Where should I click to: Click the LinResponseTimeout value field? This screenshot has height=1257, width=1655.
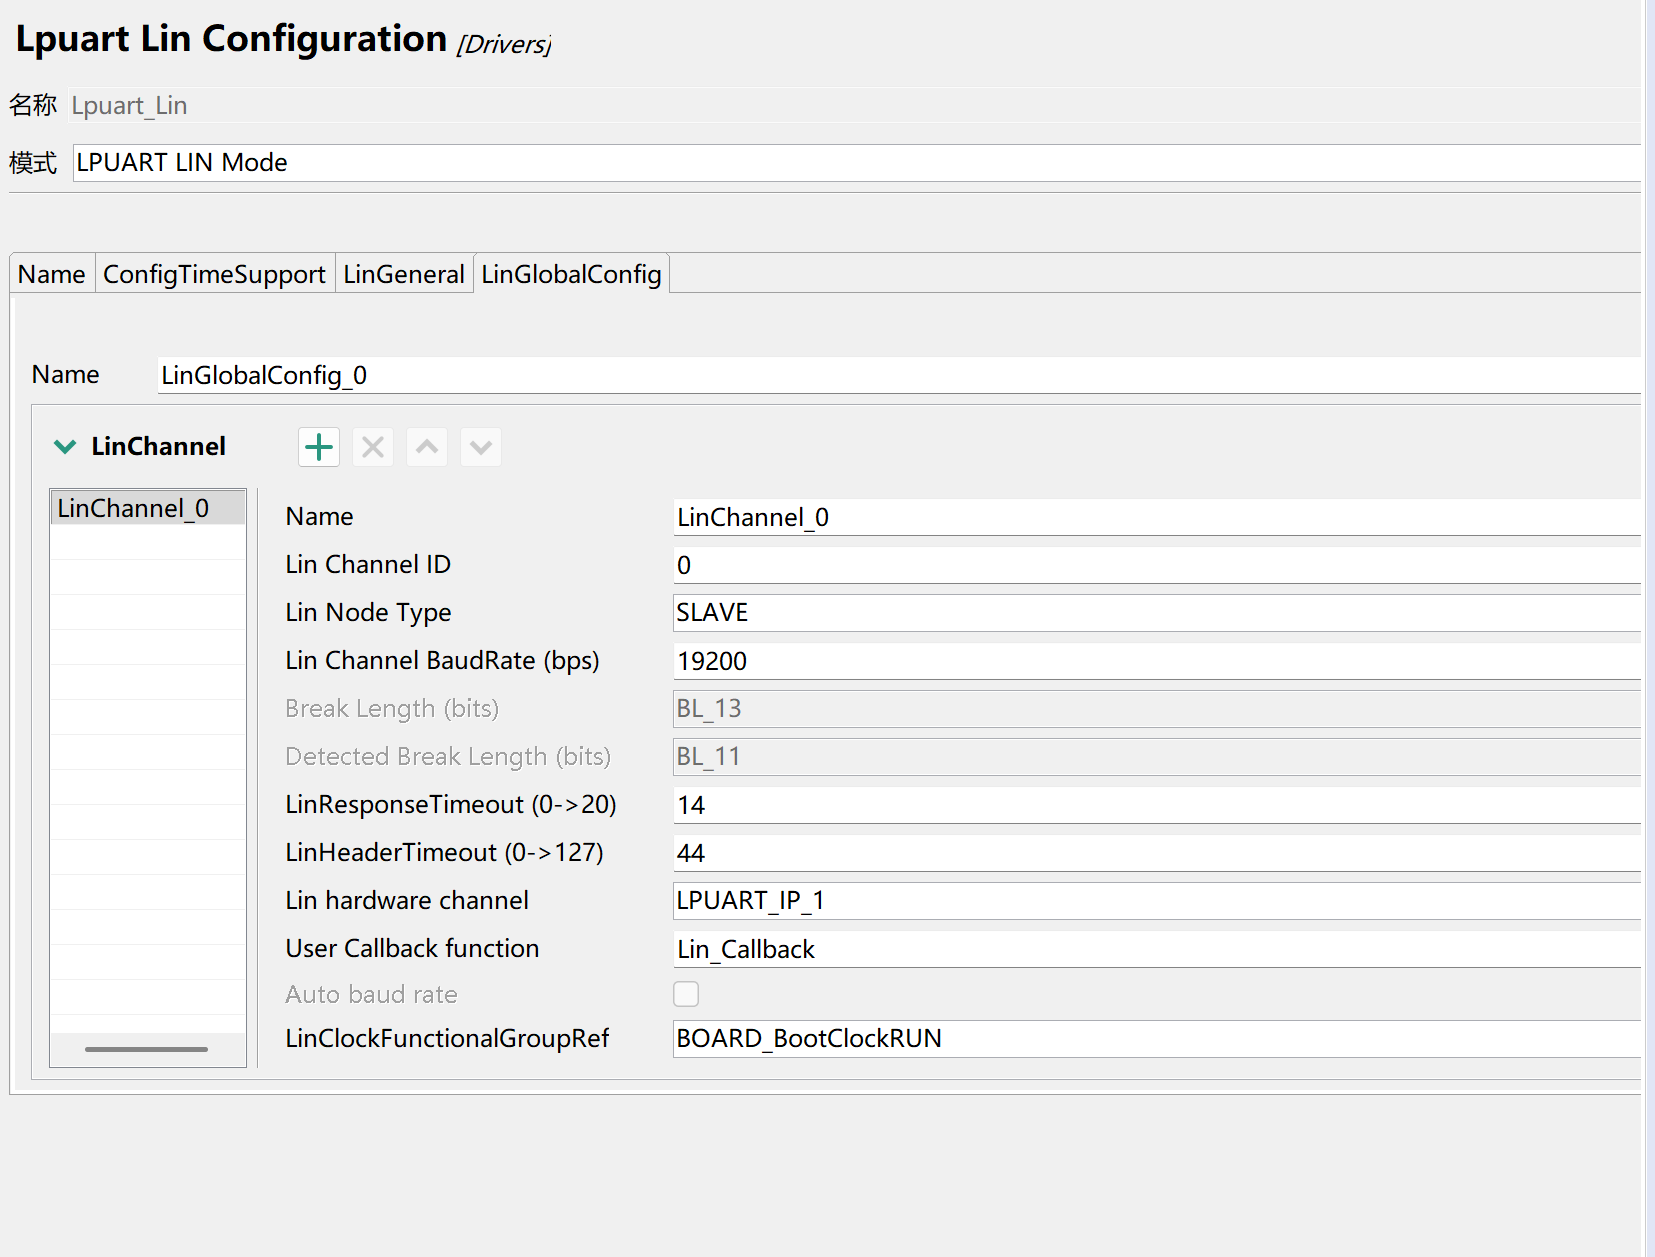[1157, 805]
